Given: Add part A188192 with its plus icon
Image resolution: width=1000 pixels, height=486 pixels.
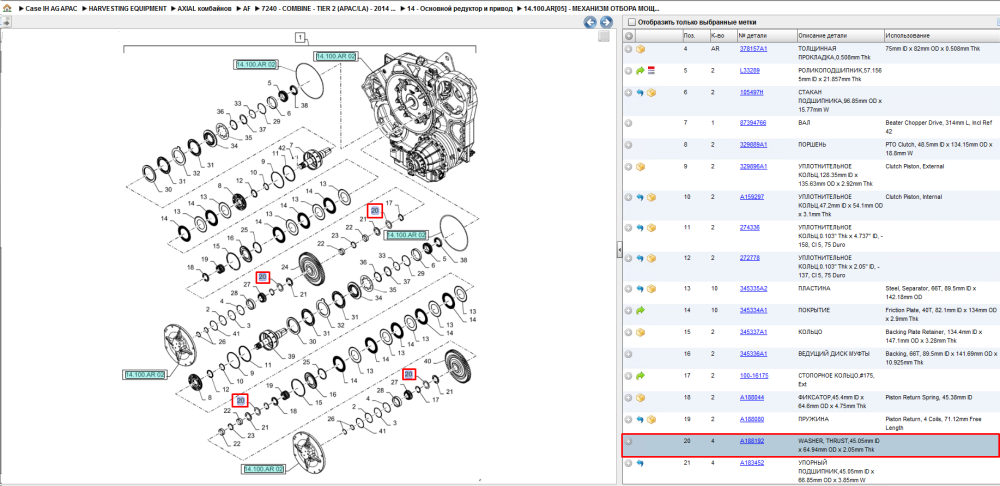Looking at the screenshot, I should point(629,441).
